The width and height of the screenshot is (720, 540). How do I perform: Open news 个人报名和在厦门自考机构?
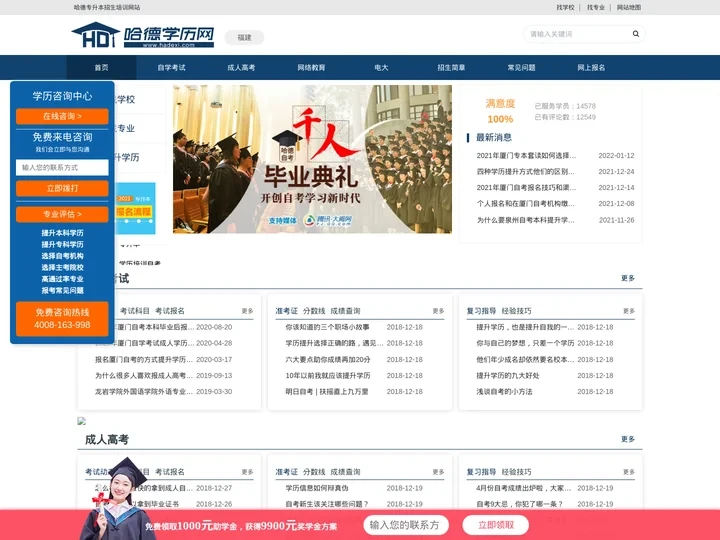pyautogui.click(x=526, y=204)
